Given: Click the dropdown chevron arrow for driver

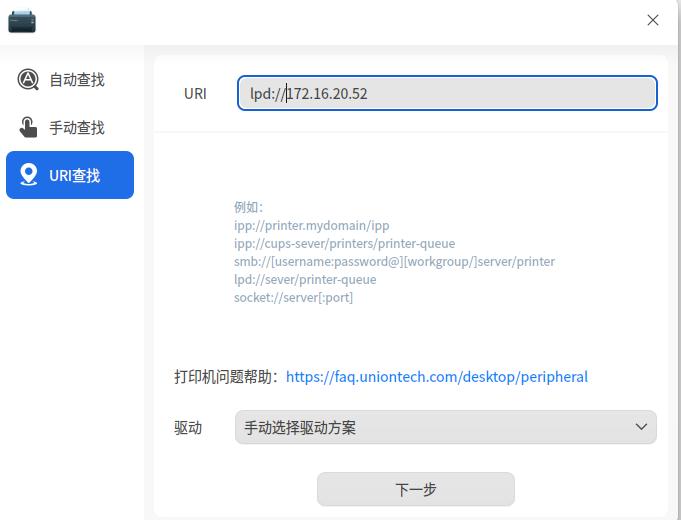Looking at the screenshot, I should pyautogui.click(x=641, y=427).
